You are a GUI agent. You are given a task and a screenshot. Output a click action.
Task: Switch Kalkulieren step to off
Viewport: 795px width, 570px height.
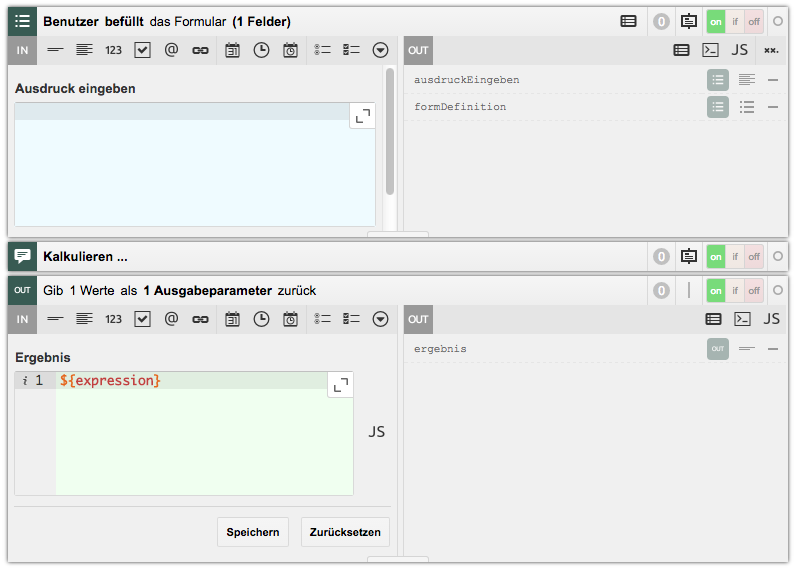pos(754,257)
